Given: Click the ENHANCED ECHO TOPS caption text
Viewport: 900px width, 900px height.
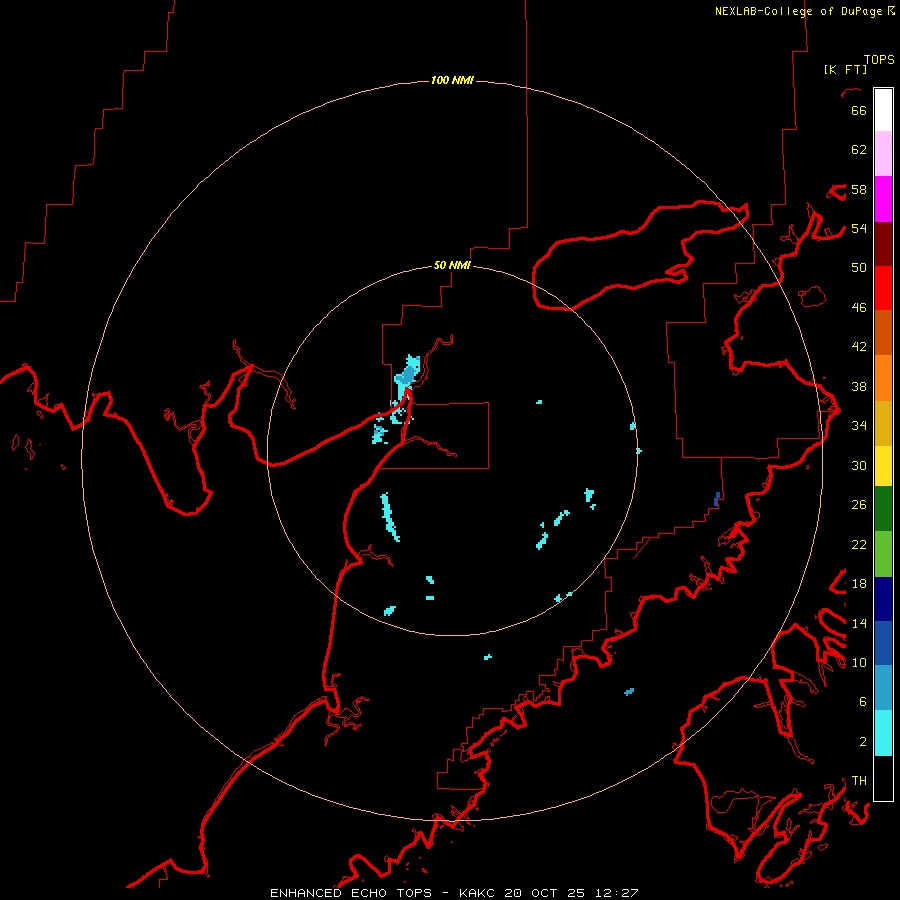Looking at the screenshot, I should pyautogui.click(x=351, y=893).
